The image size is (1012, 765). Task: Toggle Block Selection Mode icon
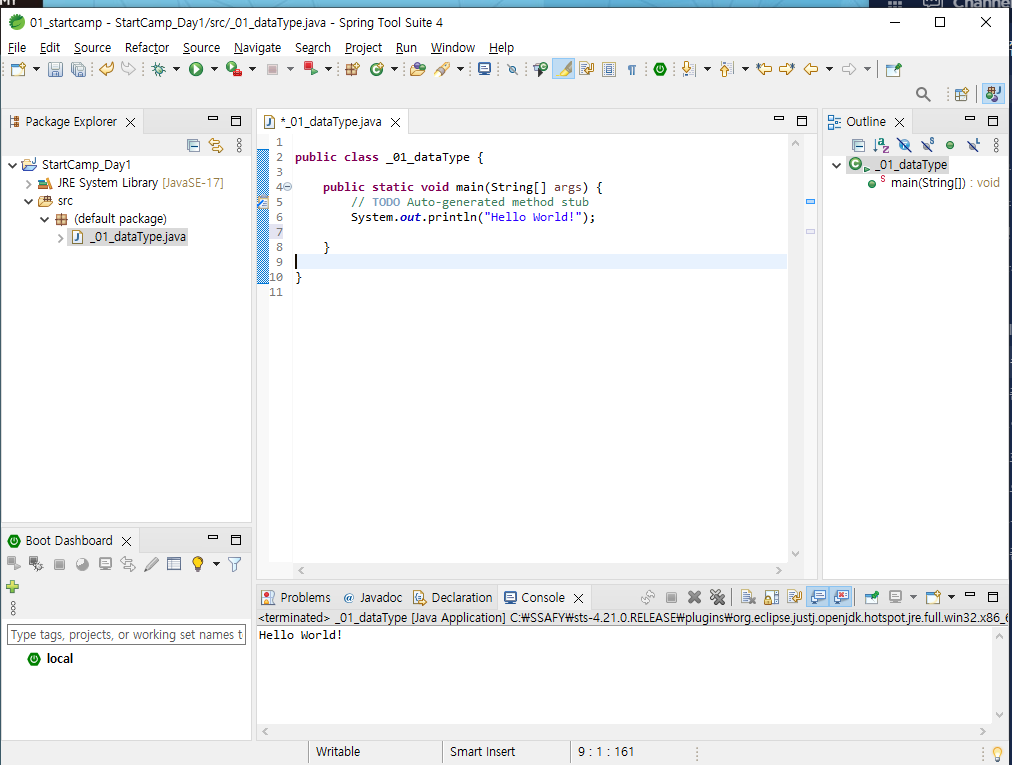pyautogui.click(x=609, y=69)
